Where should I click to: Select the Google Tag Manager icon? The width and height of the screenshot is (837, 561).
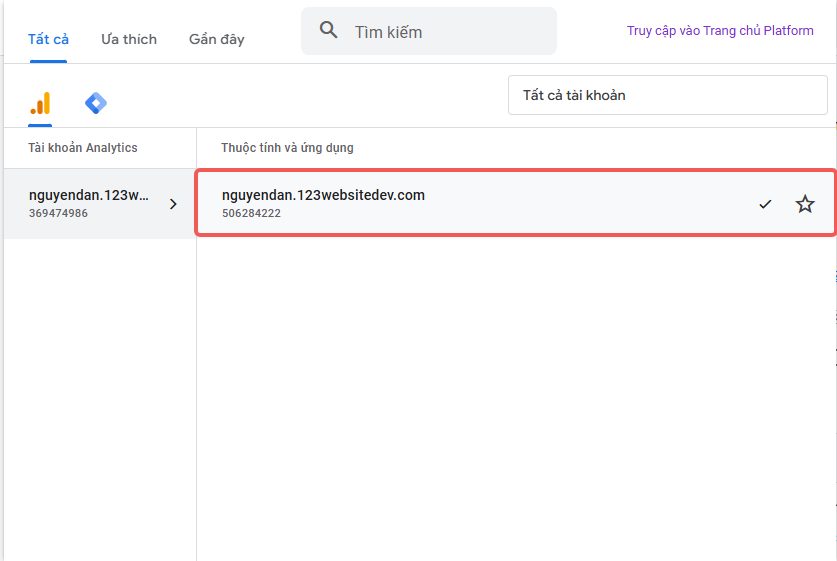coord(96,103)
